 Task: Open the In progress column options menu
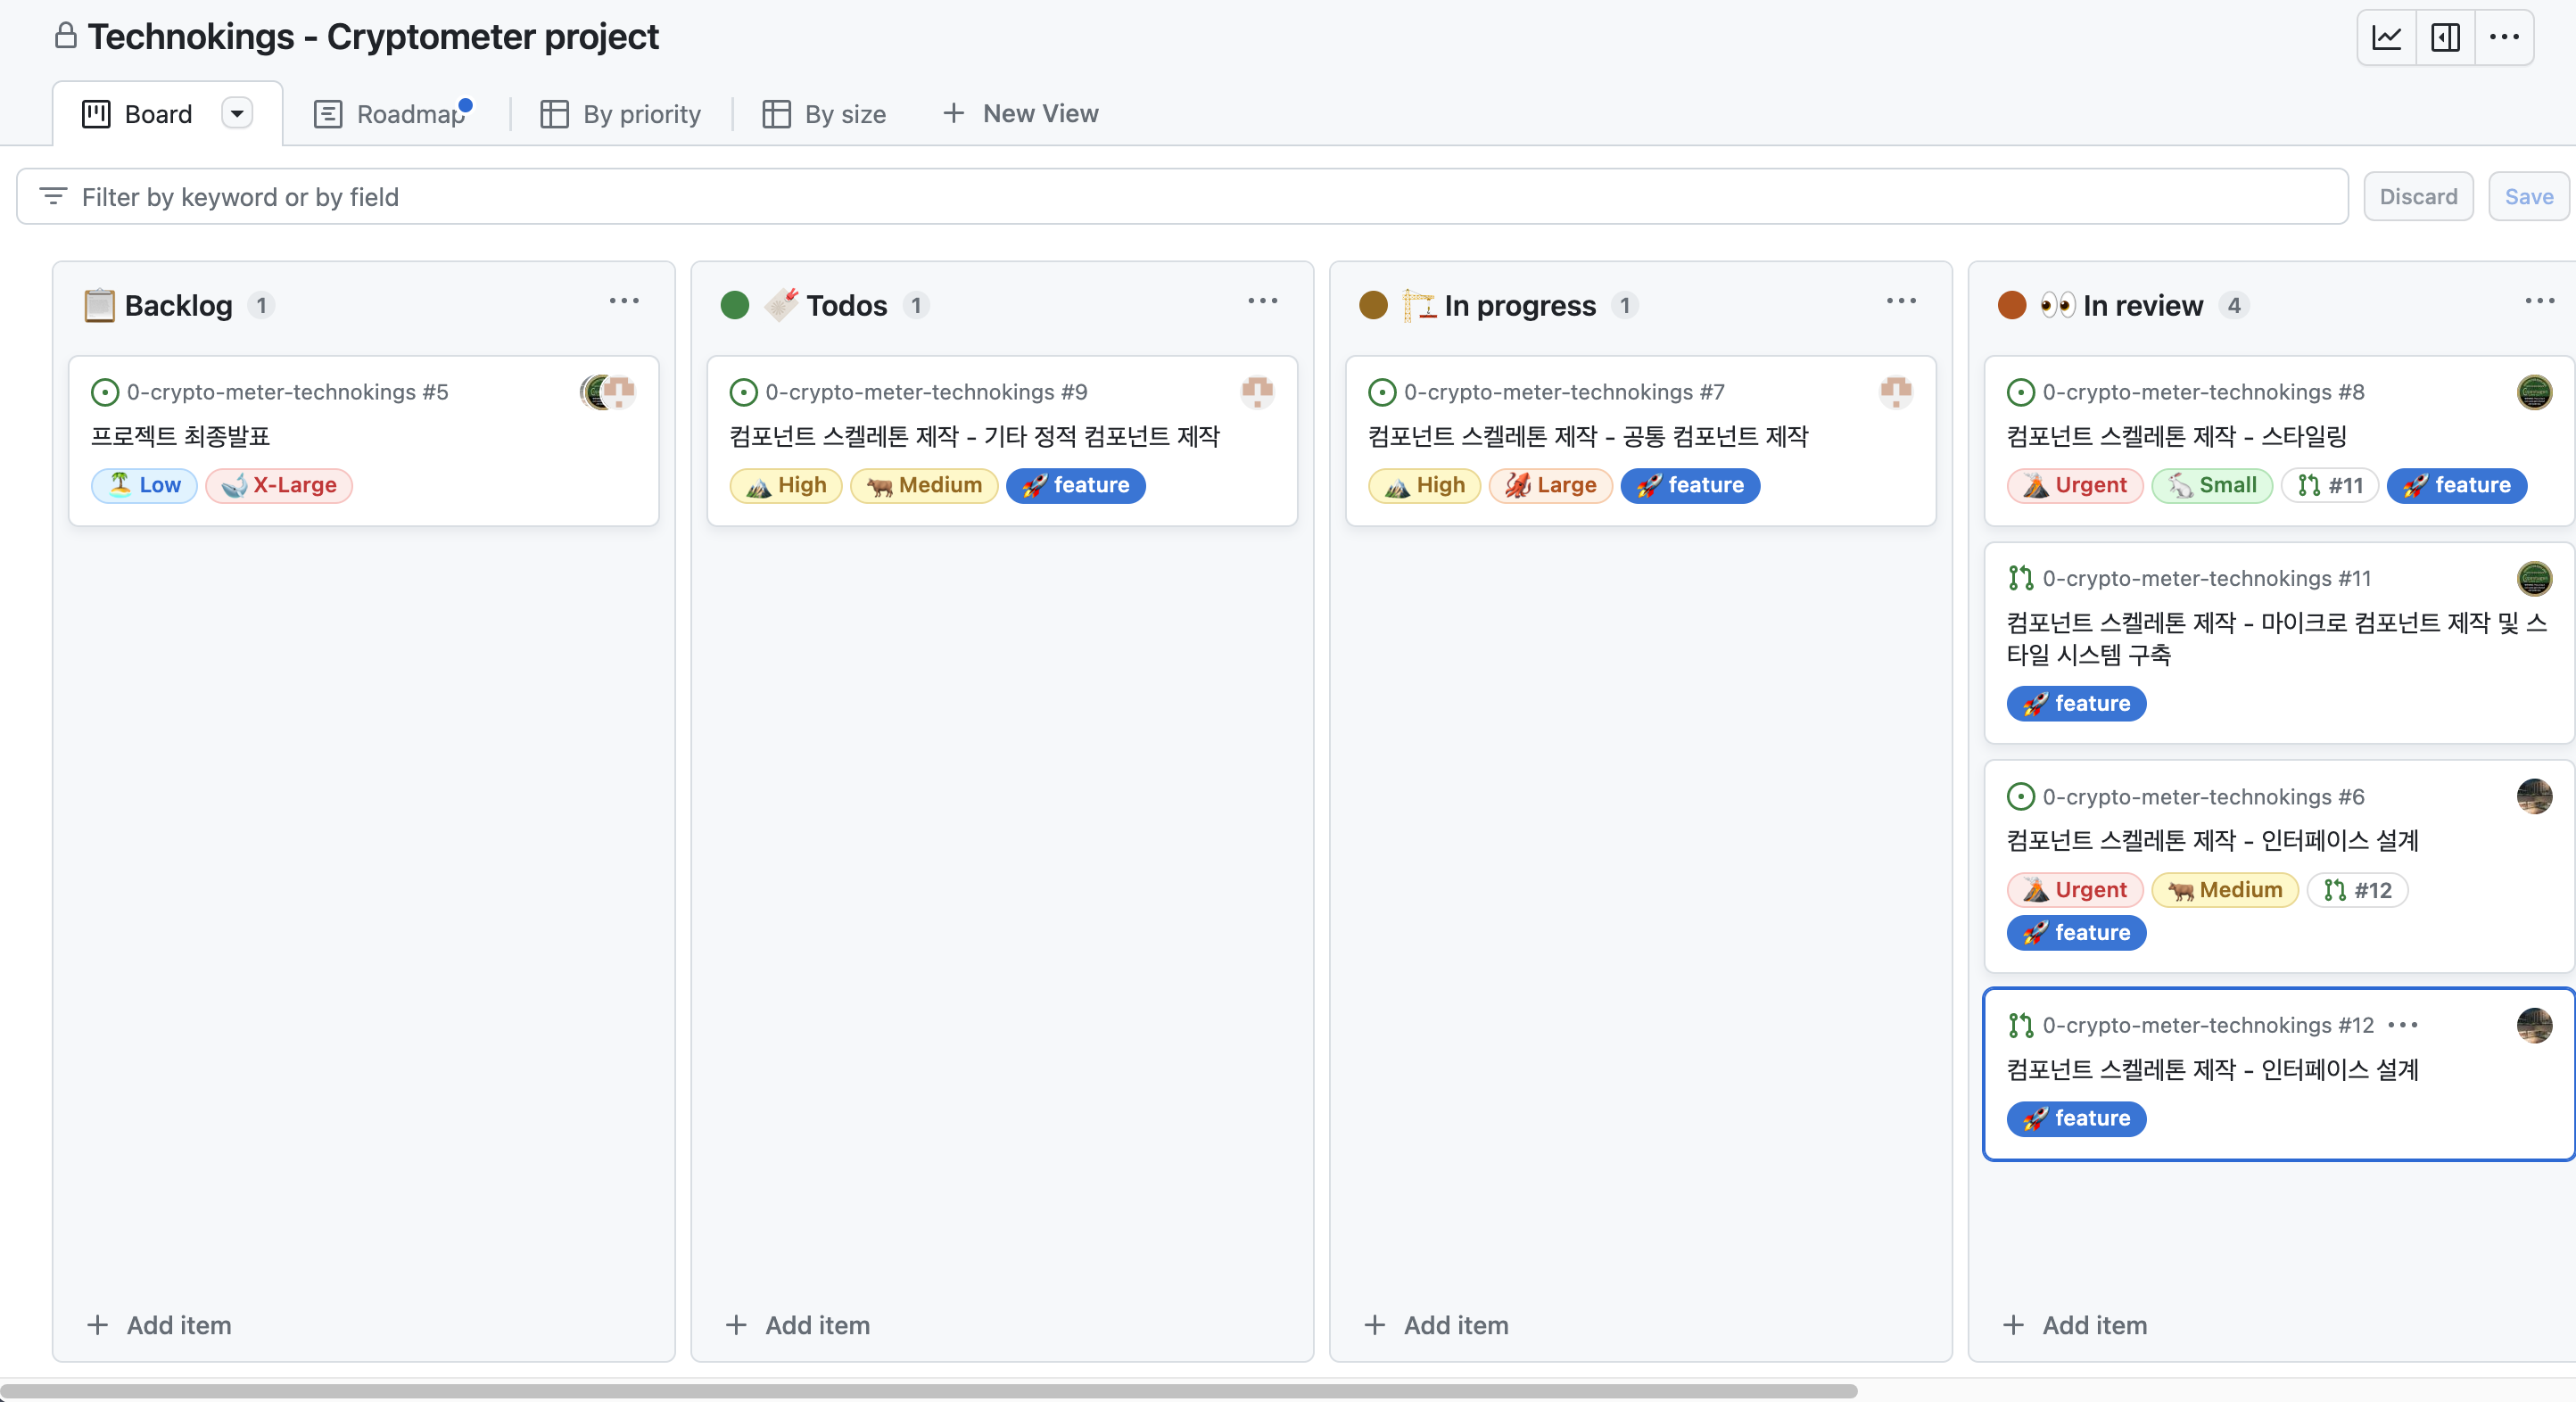1901,301
